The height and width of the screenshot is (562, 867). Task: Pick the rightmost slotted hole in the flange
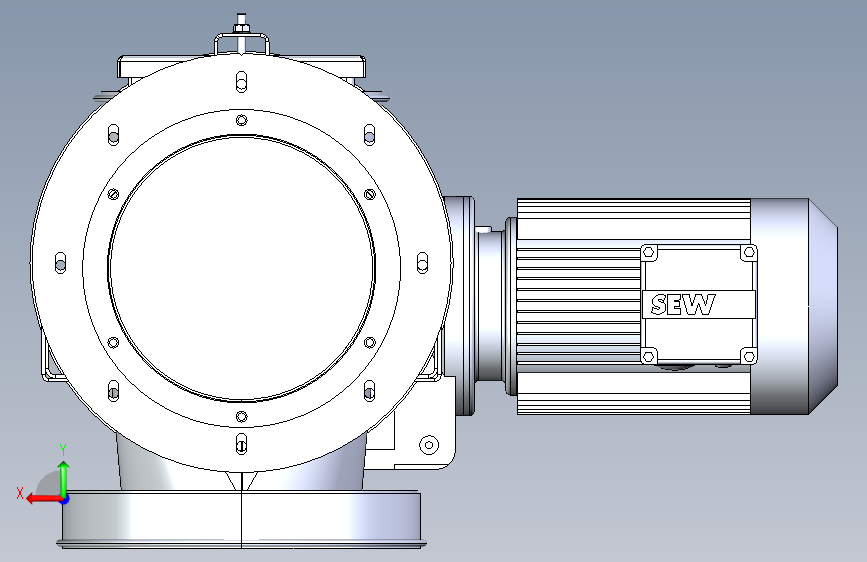422,262
